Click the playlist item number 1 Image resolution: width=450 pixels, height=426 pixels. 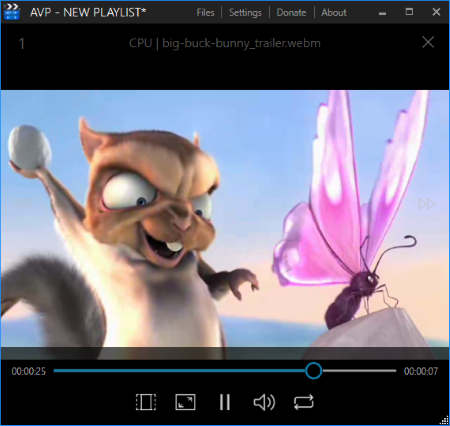coord(22,44)
